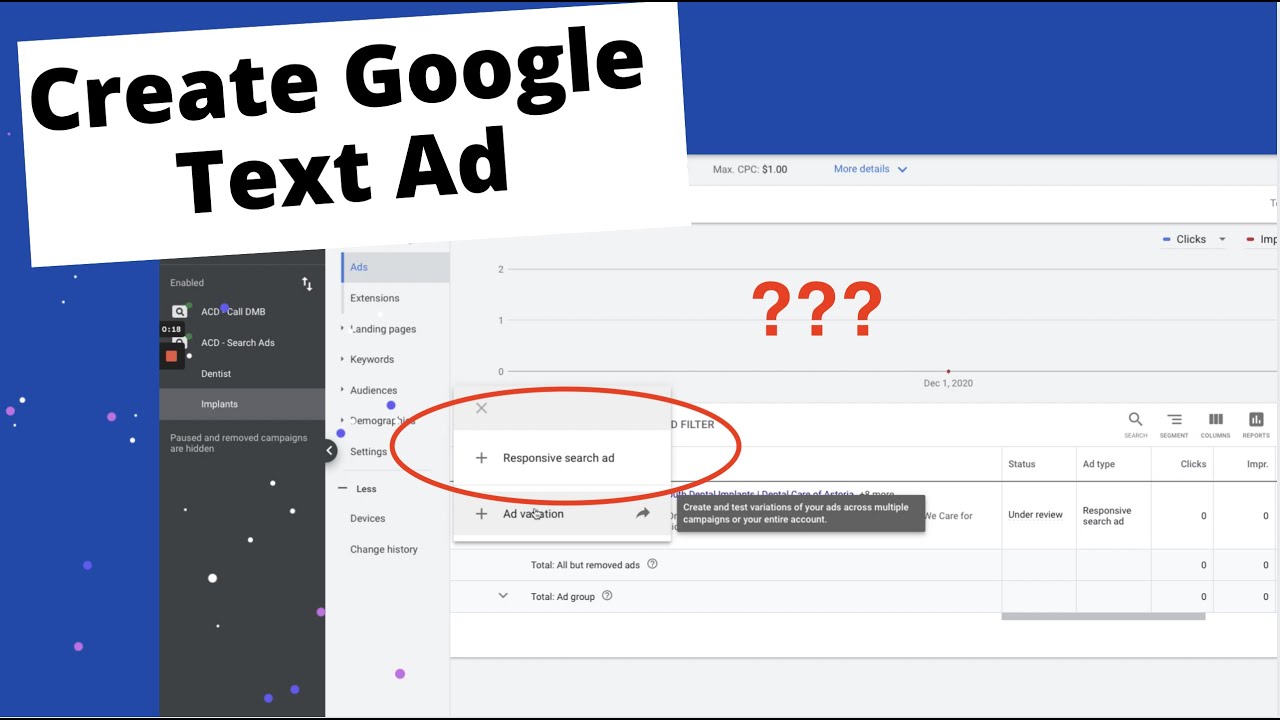This screenshot has height=720, width=1280.
Task: Click plus icon beside Ad variation
Action: [x=481, y=514]
